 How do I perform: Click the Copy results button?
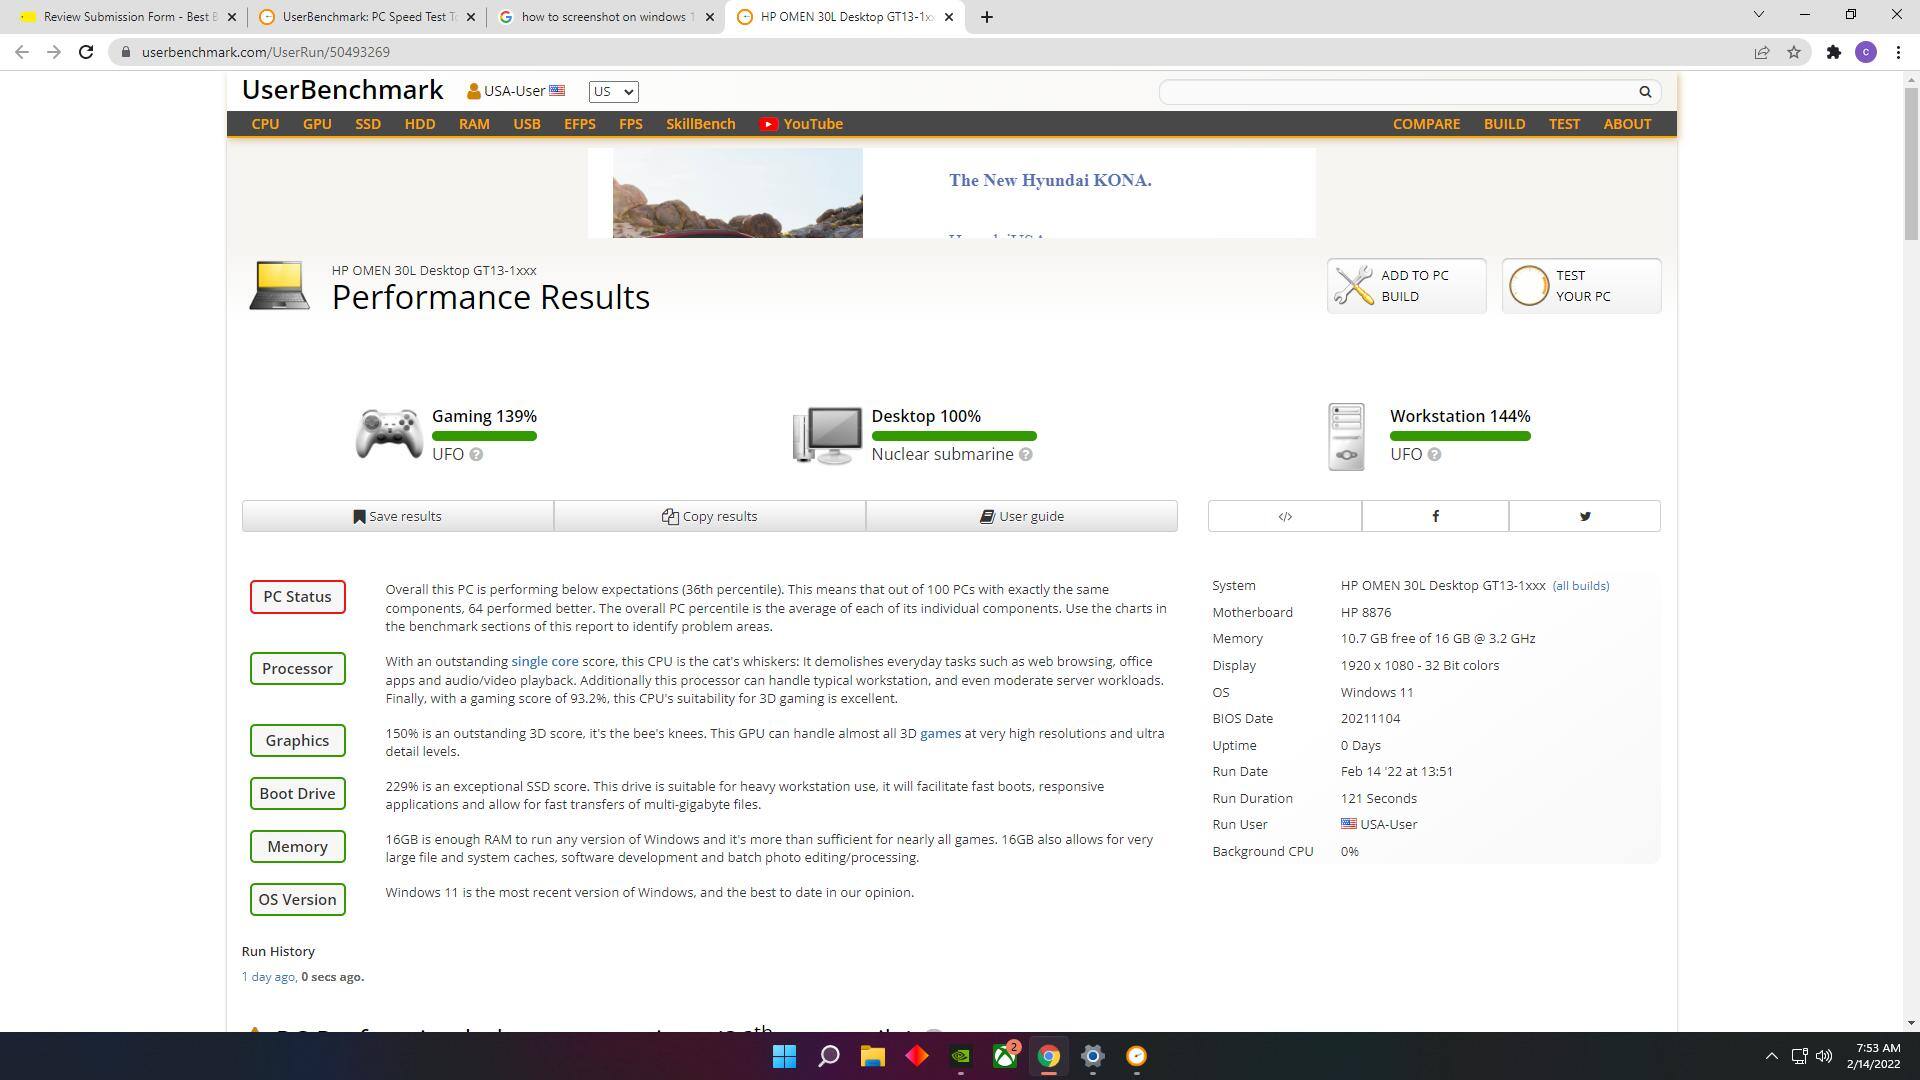pyautogui.click(x=709, y=516)
